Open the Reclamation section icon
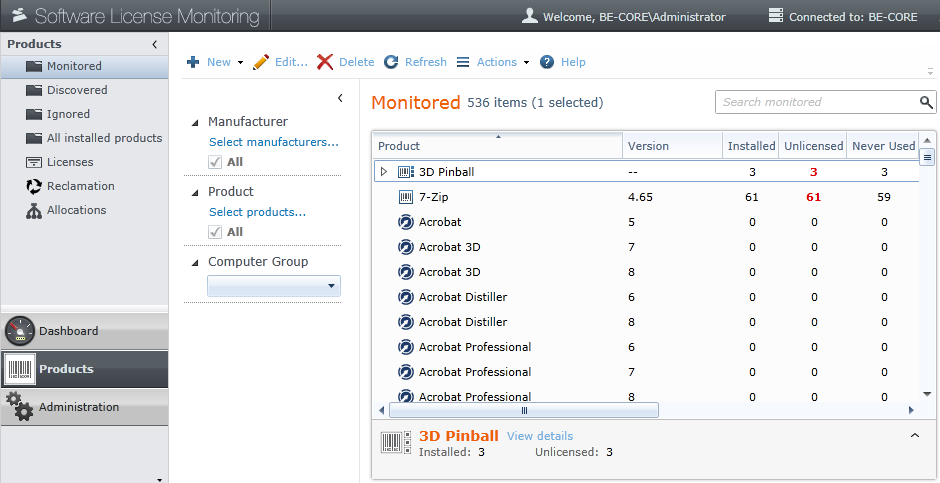Image resolution: width=940 pixels, height=483 pixels. click(33, 186)
